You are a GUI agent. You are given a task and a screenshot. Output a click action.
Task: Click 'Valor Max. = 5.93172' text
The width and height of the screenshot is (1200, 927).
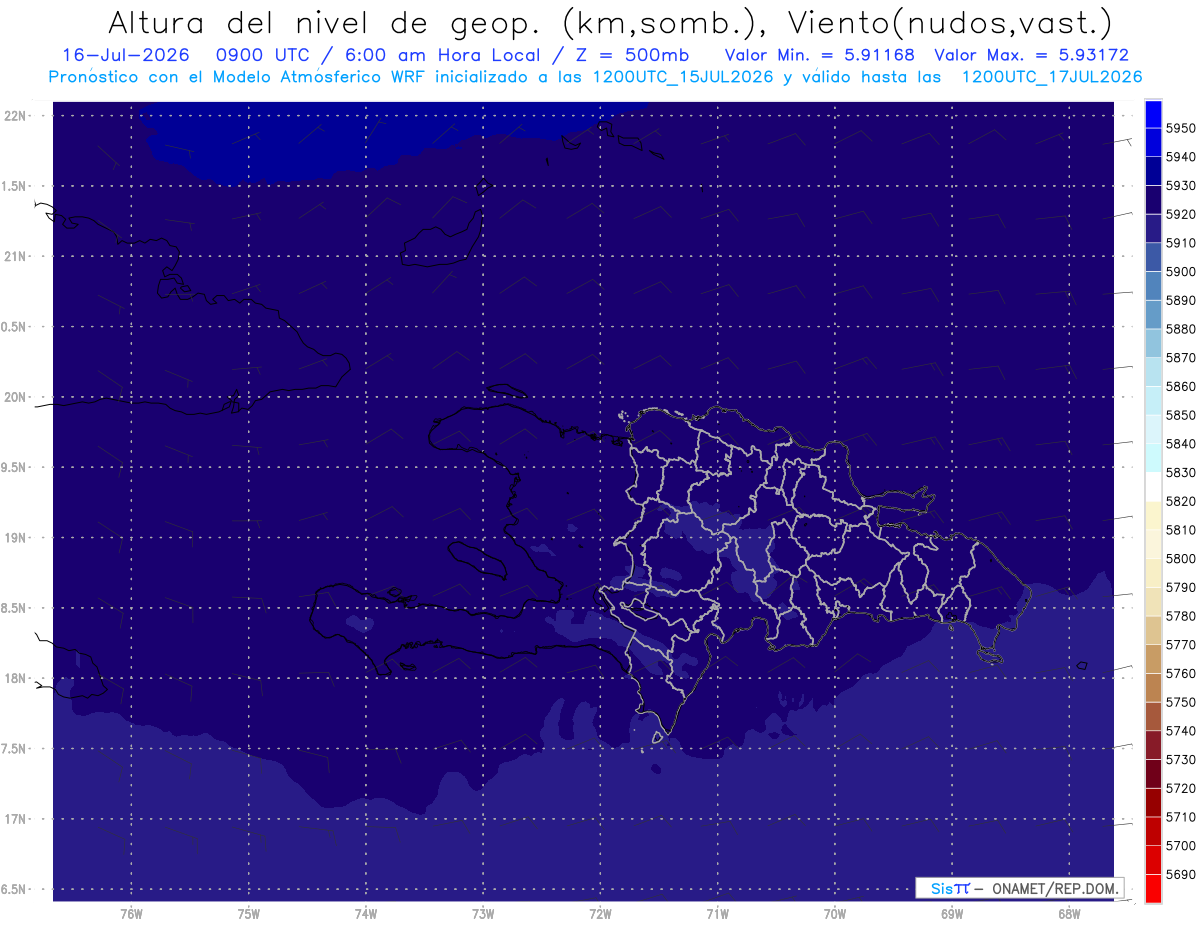click(x=1031, y=55)
